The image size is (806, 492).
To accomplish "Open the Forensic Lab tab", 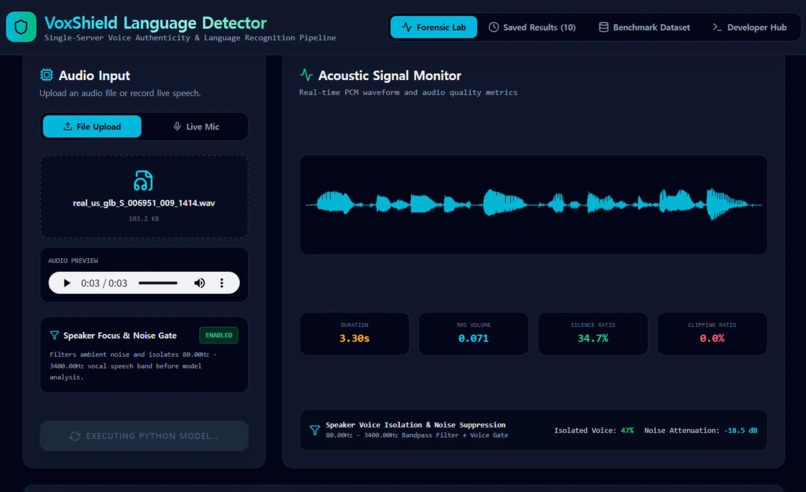I will [433, 27].
